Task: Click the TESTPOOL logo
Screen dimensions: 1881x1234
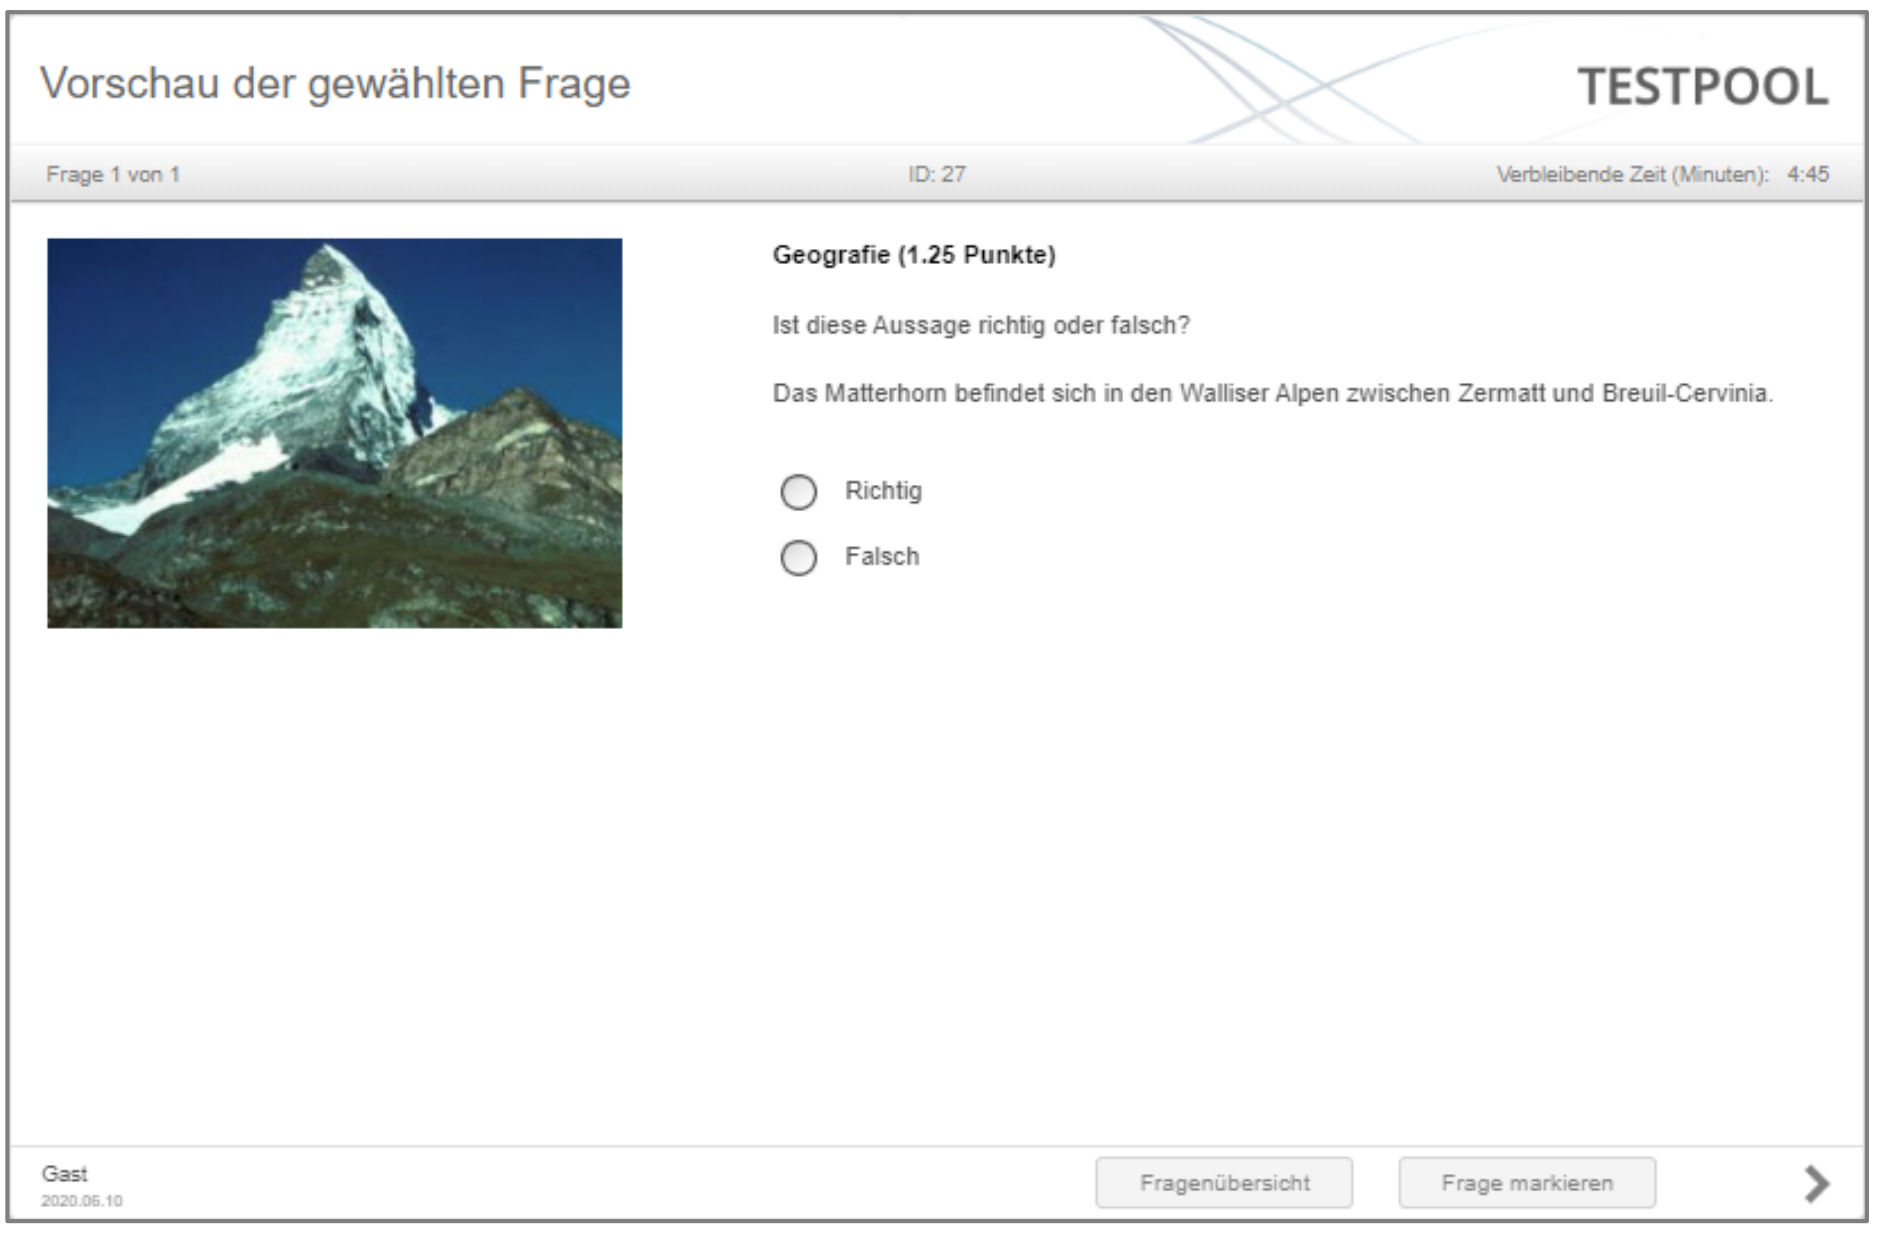Action: click(1703, 86)
